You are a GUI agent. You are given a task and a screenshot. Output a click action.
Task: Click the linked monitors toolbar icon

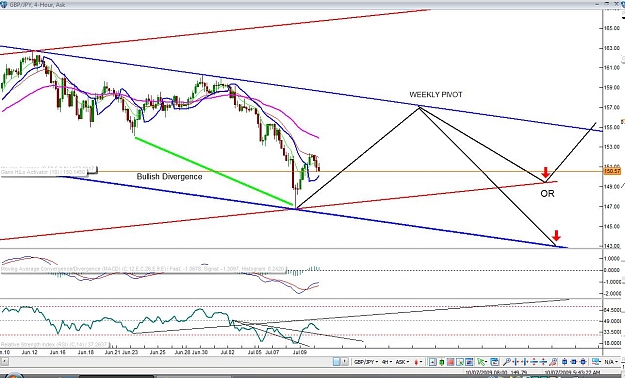[x=596, y=362]
